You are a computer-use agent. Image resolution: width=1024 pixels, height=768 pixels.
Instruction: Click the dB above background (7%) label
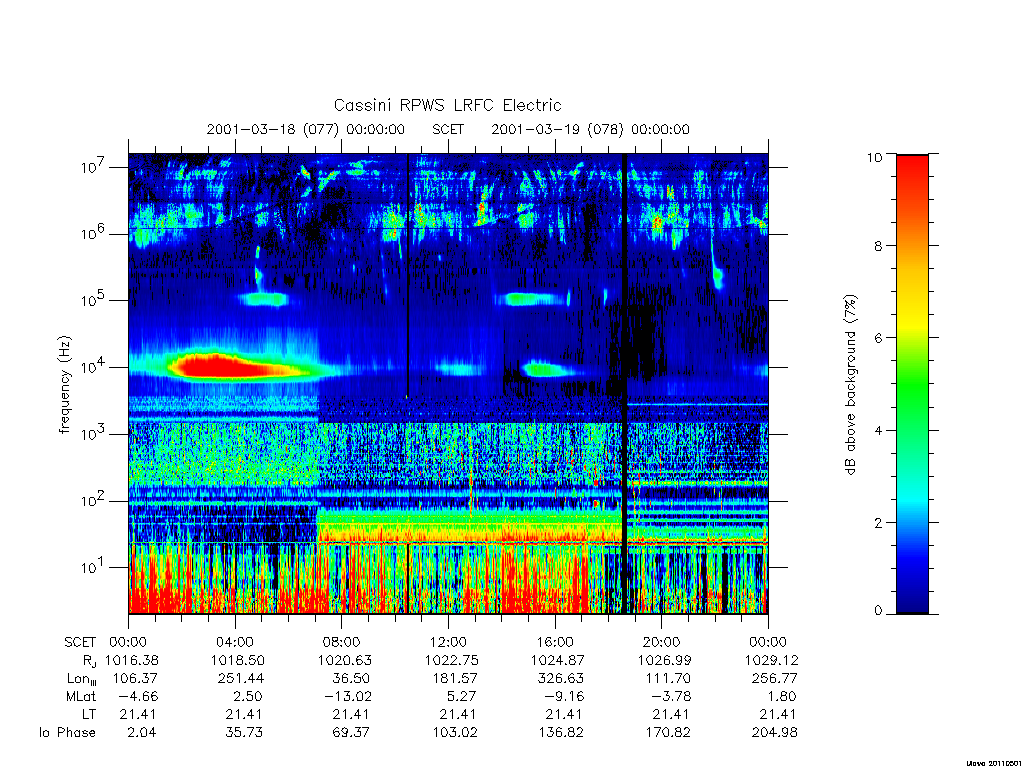[850, 385]
